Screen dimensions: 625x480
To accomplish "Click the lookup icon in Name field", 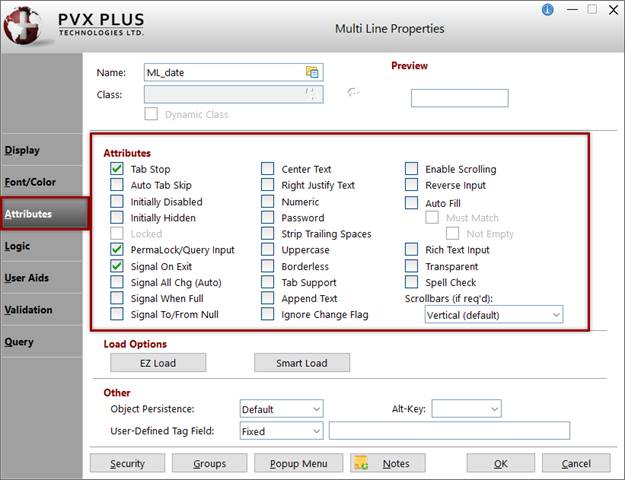I will 312,72.
